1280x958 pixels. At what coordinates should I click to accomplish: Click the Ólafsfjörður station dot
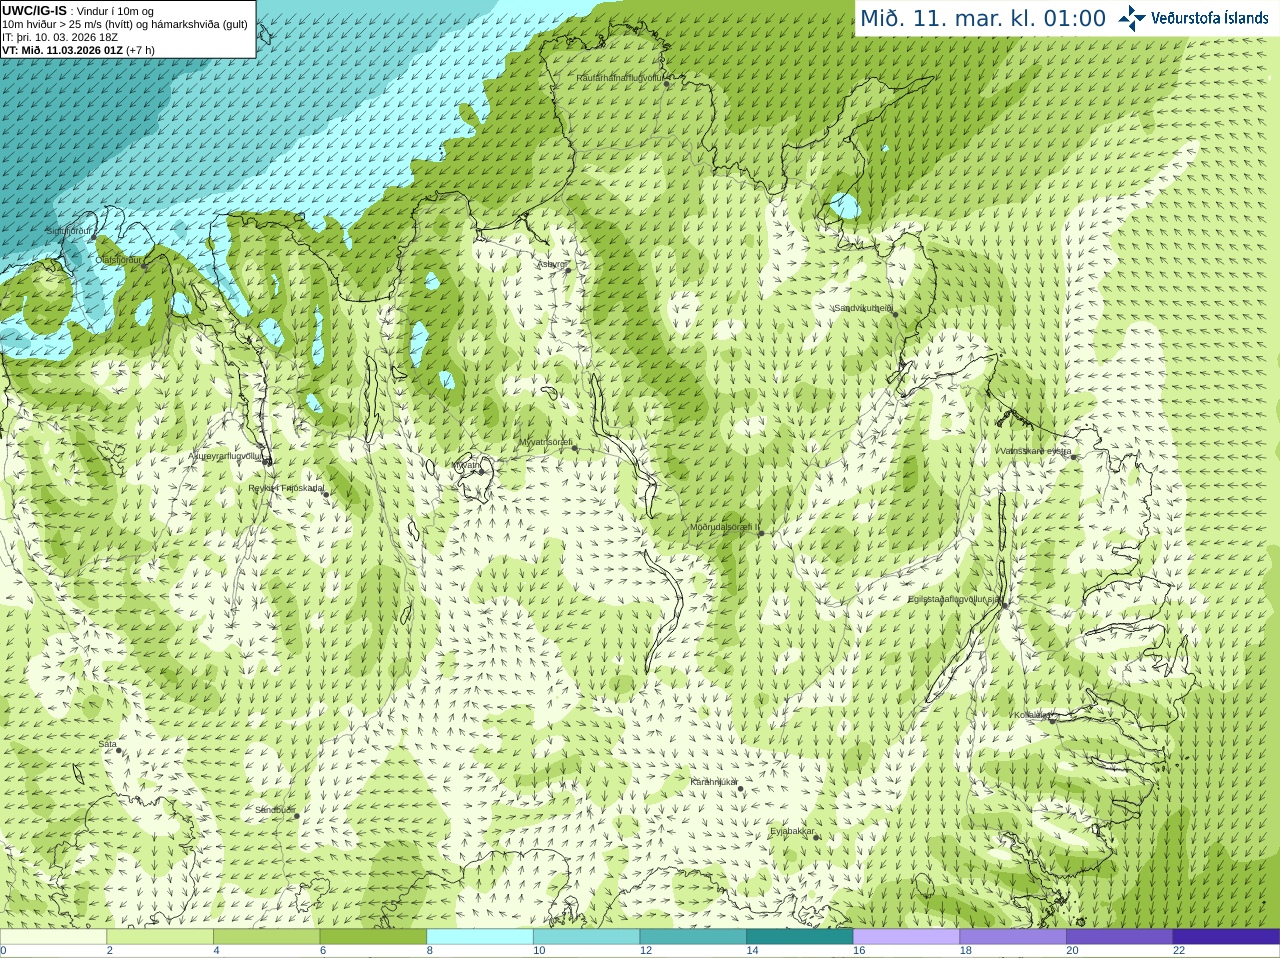(145, 266)
